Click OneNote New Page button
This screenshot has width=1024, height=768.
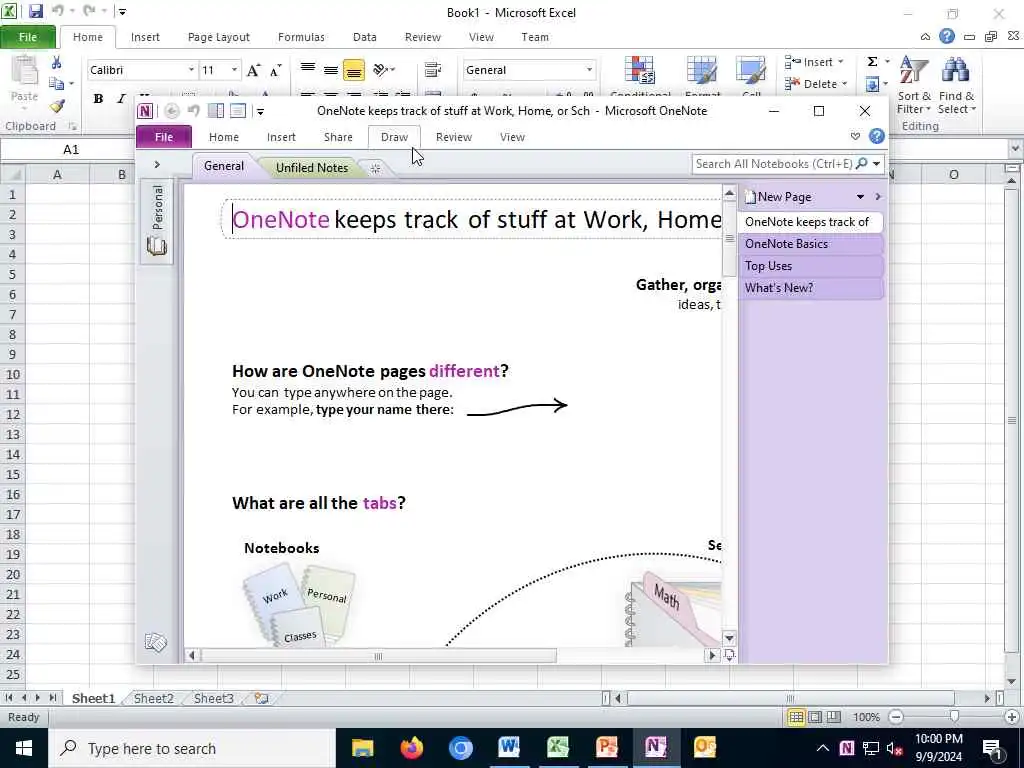[778, 197]
